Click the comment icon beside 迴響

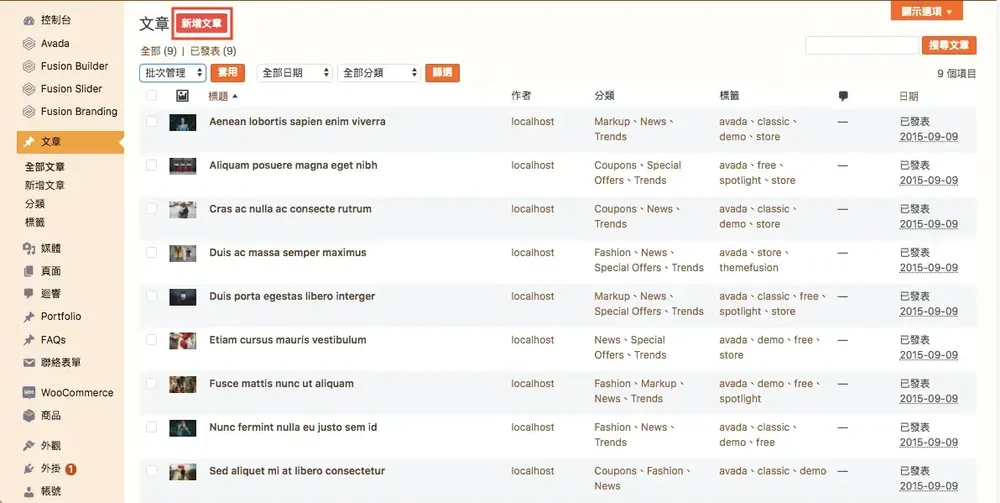coord(29,294)
